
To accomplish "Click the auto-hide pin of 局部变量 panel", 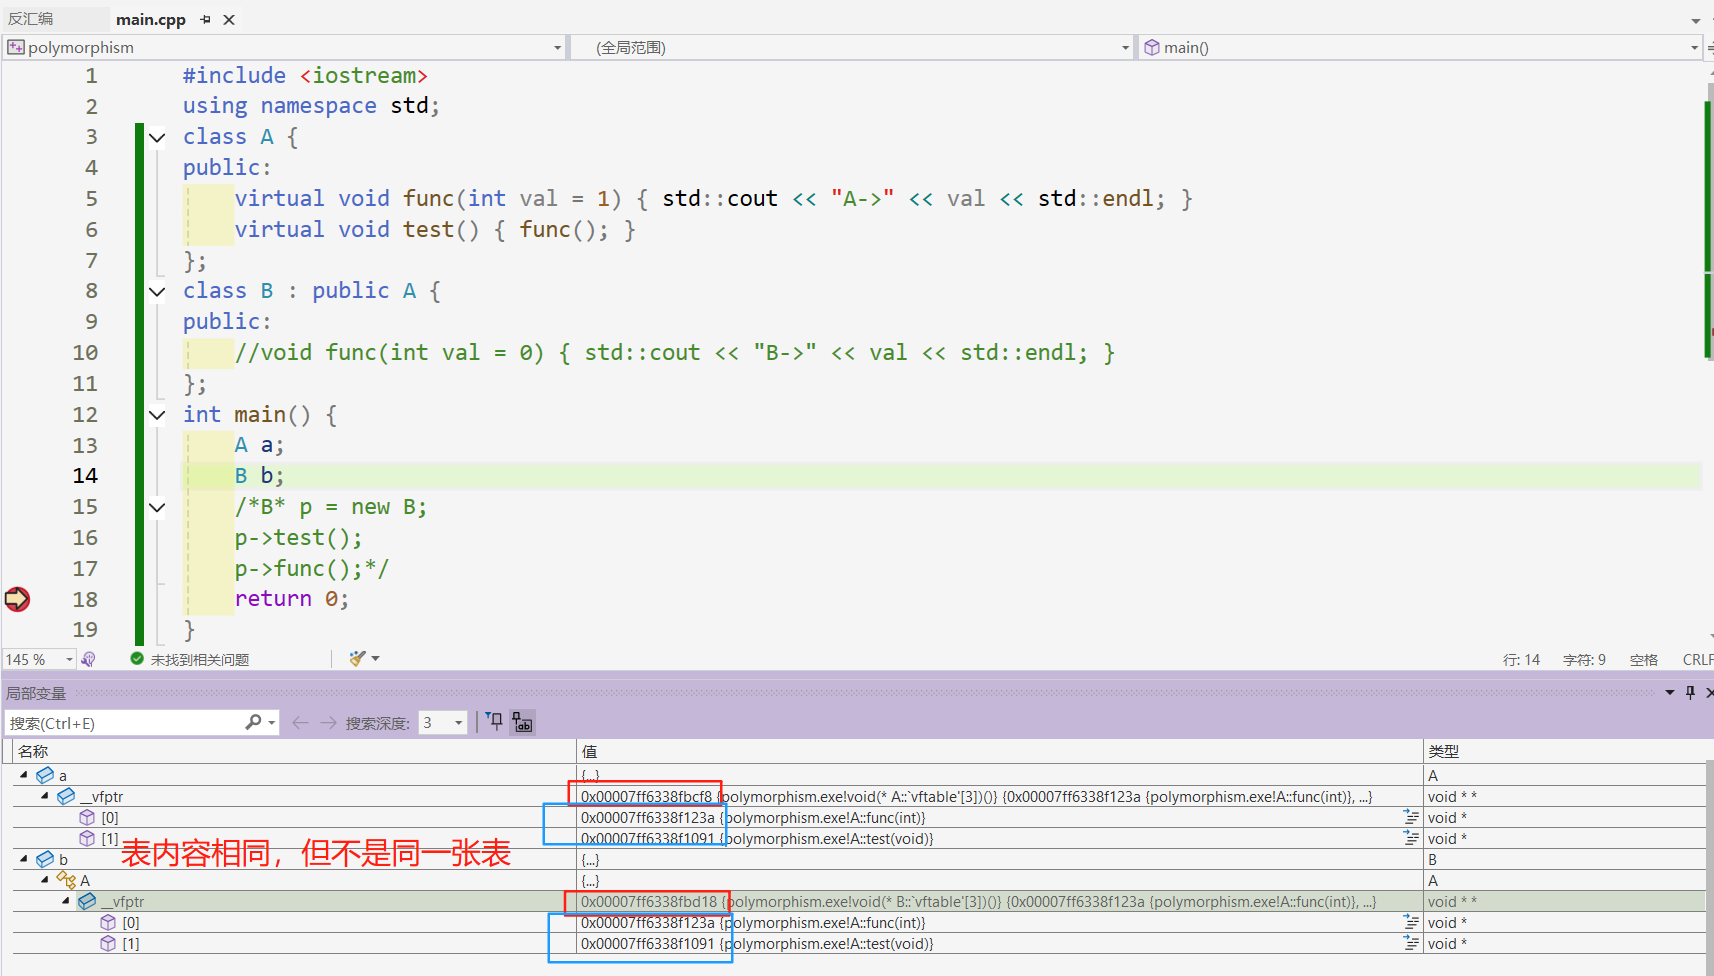I will (1690, 692).
